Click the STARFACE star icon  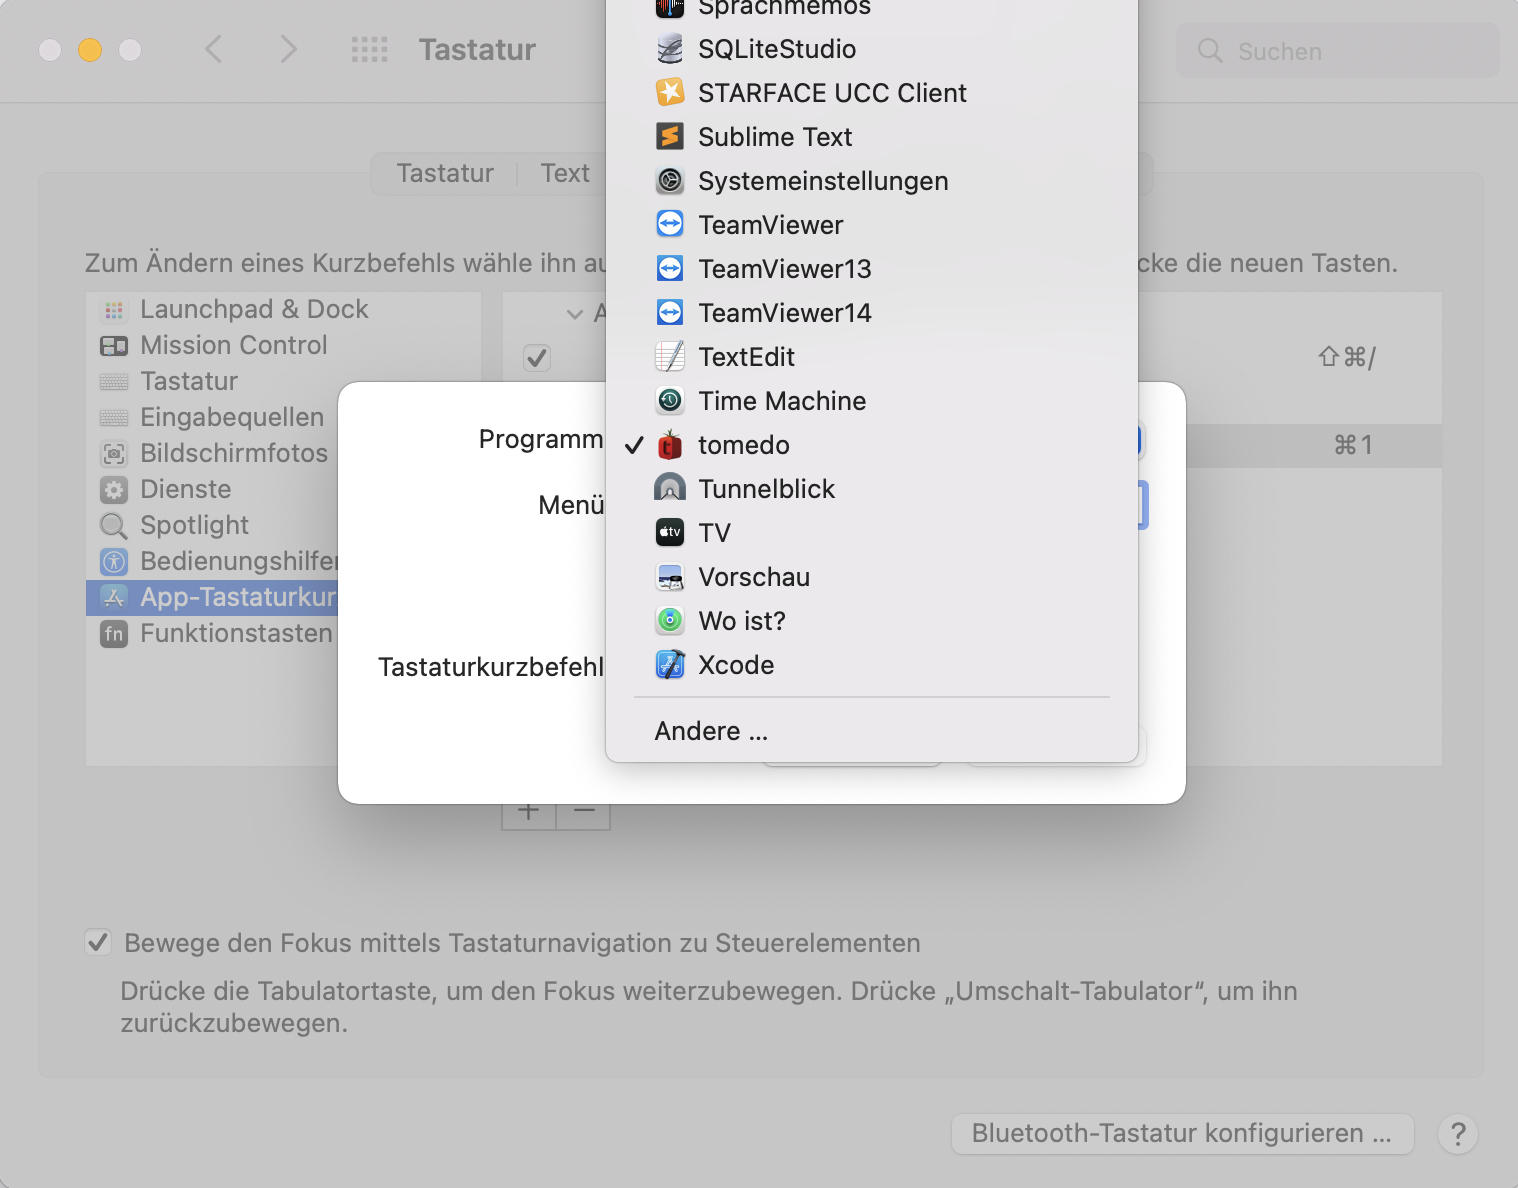coord(670,93)
